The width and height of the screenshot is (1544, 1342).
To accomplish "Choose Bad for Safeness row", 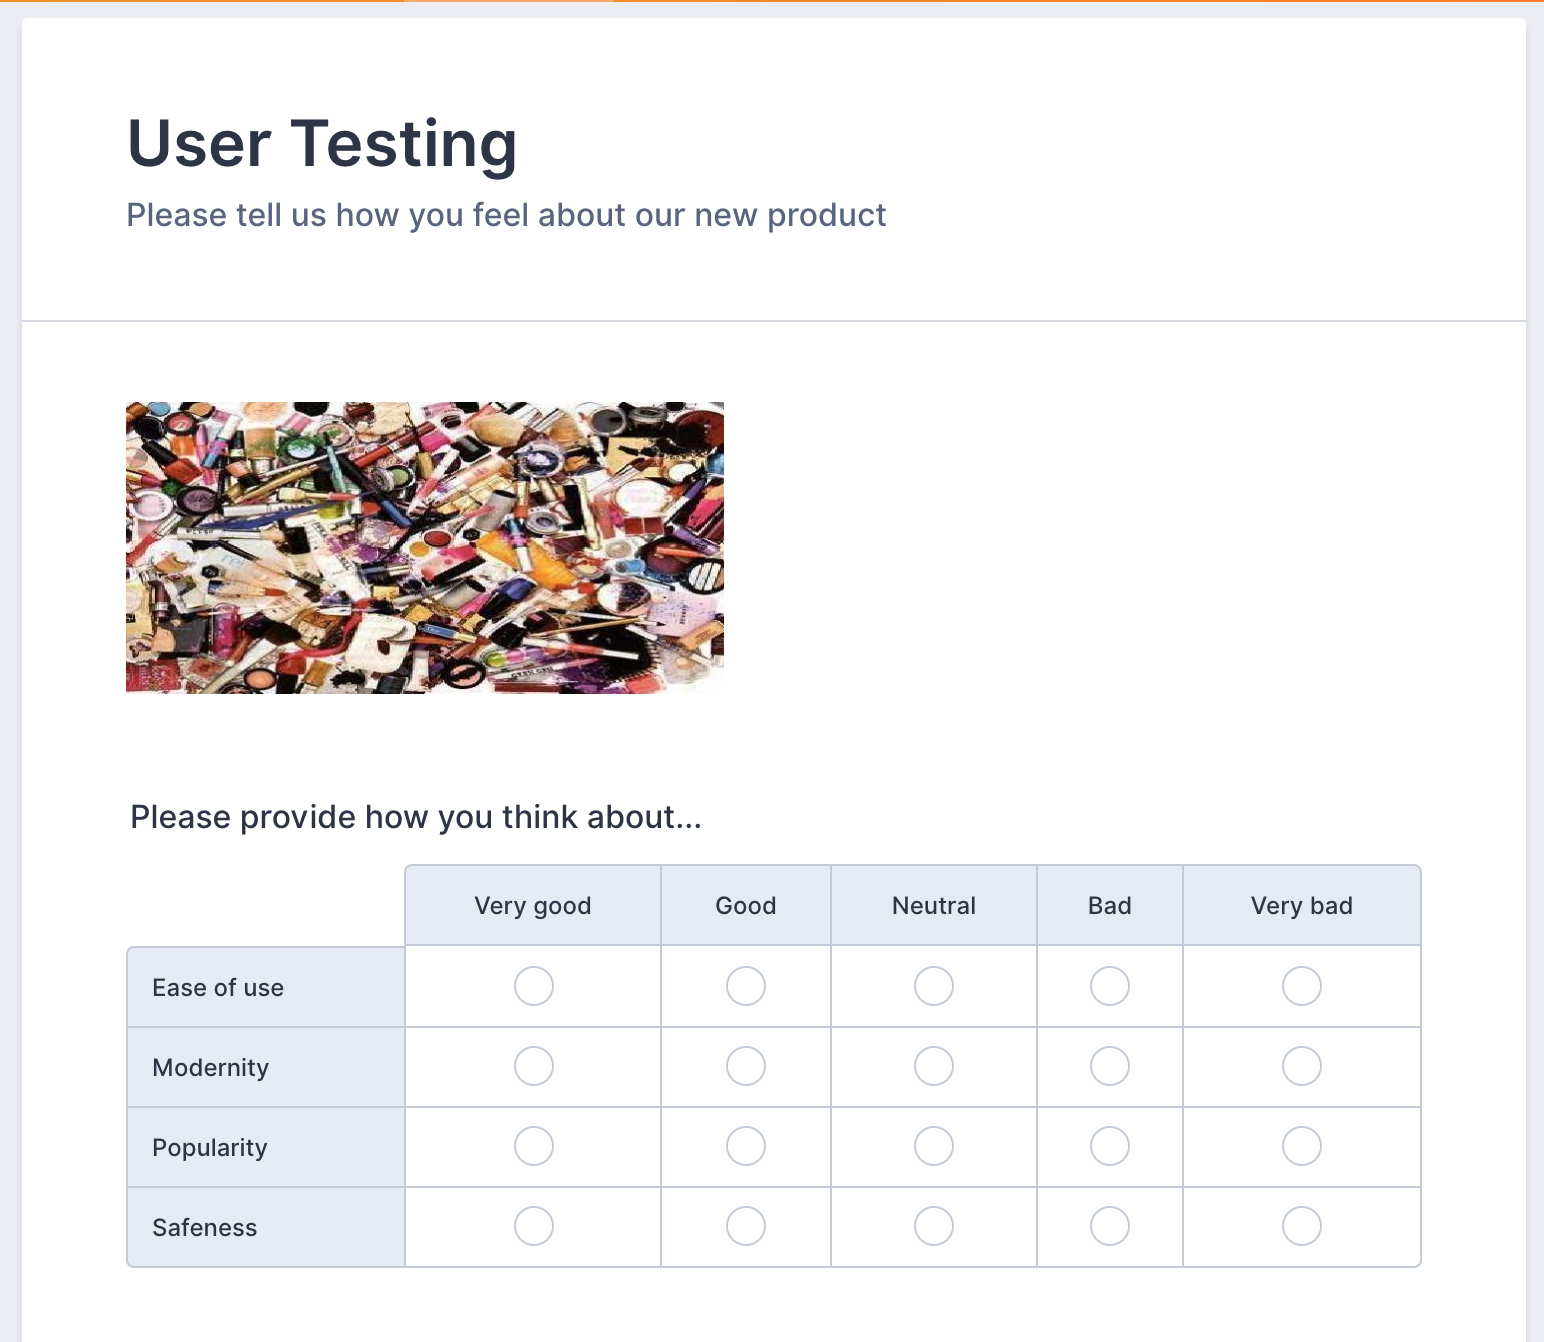I will point(1110,1226).
